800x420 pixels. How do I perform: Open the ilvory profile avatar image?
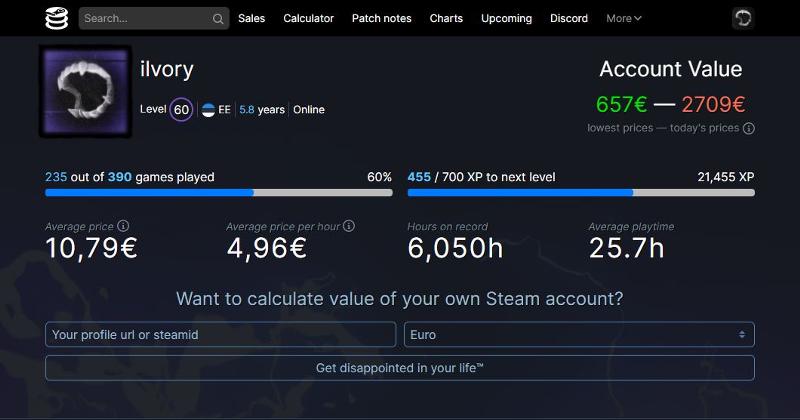tap(85, 91)
